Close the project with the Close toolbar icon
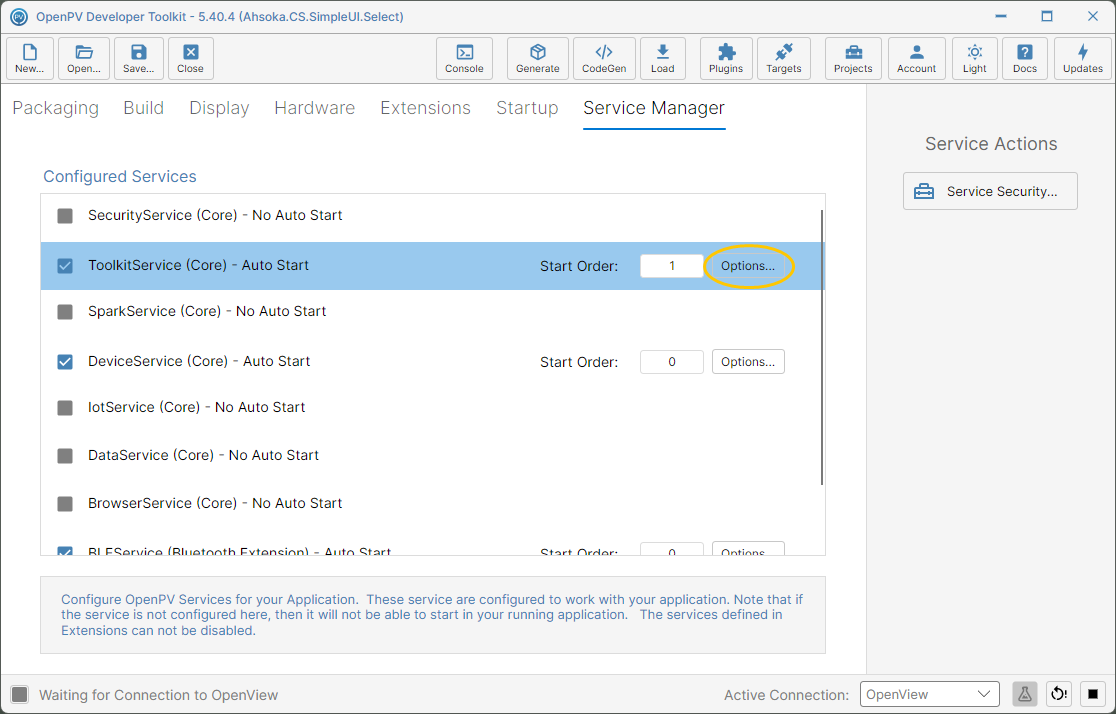Viewport: 1116px width, 714px height. click(x=190, y=58)
